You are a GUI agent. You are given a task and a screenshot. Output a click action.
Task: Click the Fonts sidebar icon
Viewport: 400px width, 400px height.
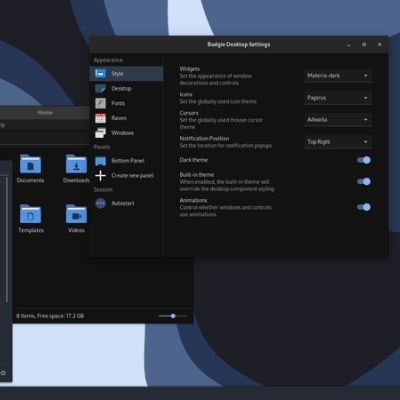pyautogui.click(x=100, y=103)
